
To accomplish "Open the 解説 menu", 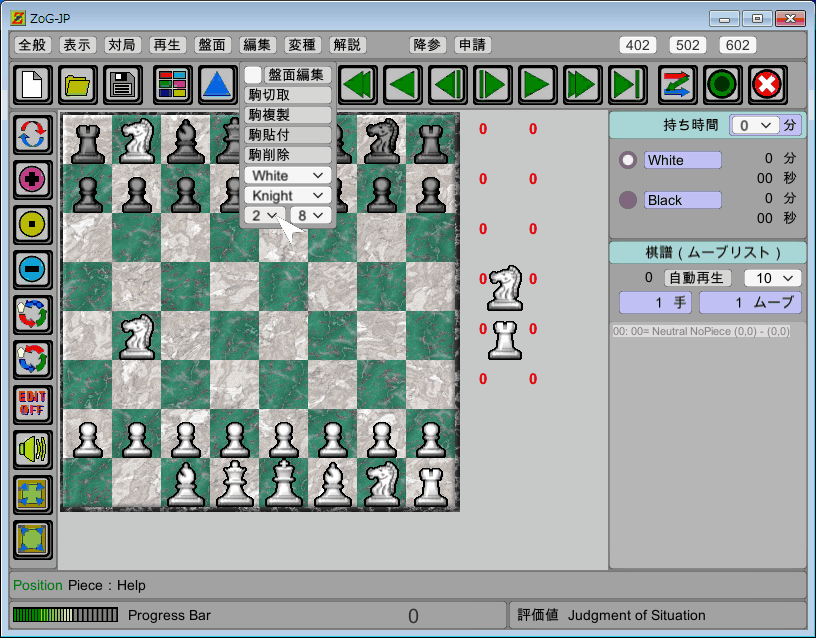I will click(x=347, y=45).
